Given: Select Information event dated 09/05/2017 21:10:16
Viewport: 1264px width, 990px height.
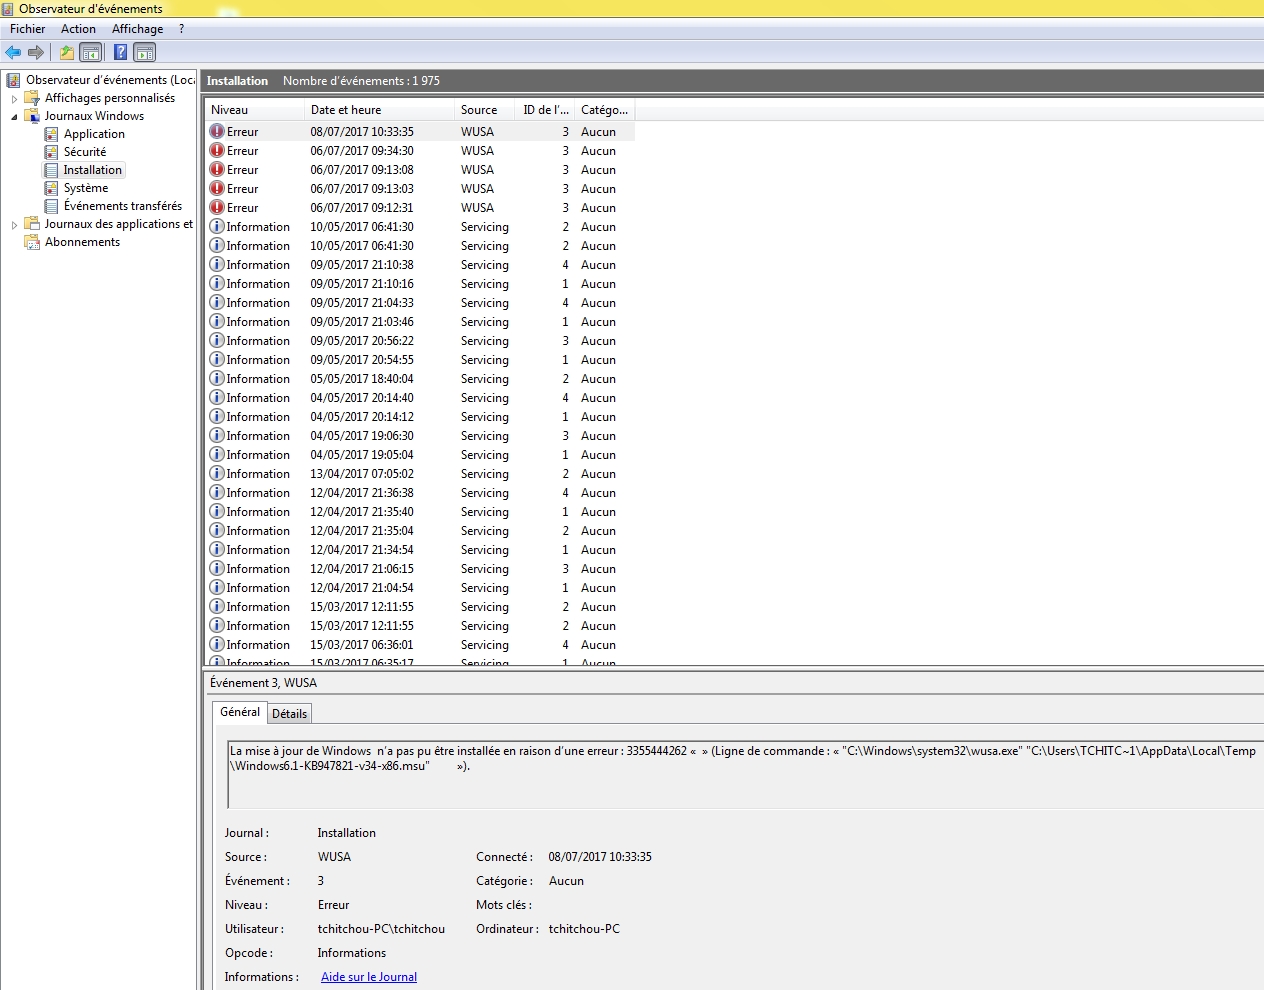Looking at the screenshot, I should click(420, 284).
